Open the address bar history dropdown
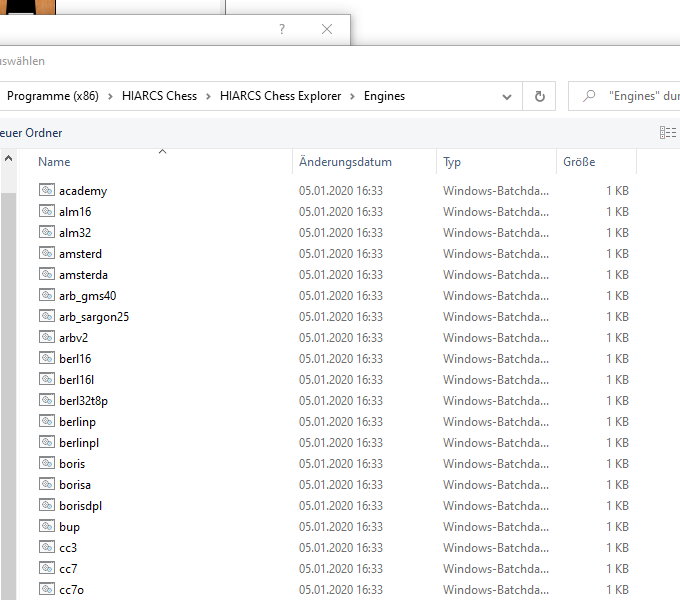 click(507, 97)
